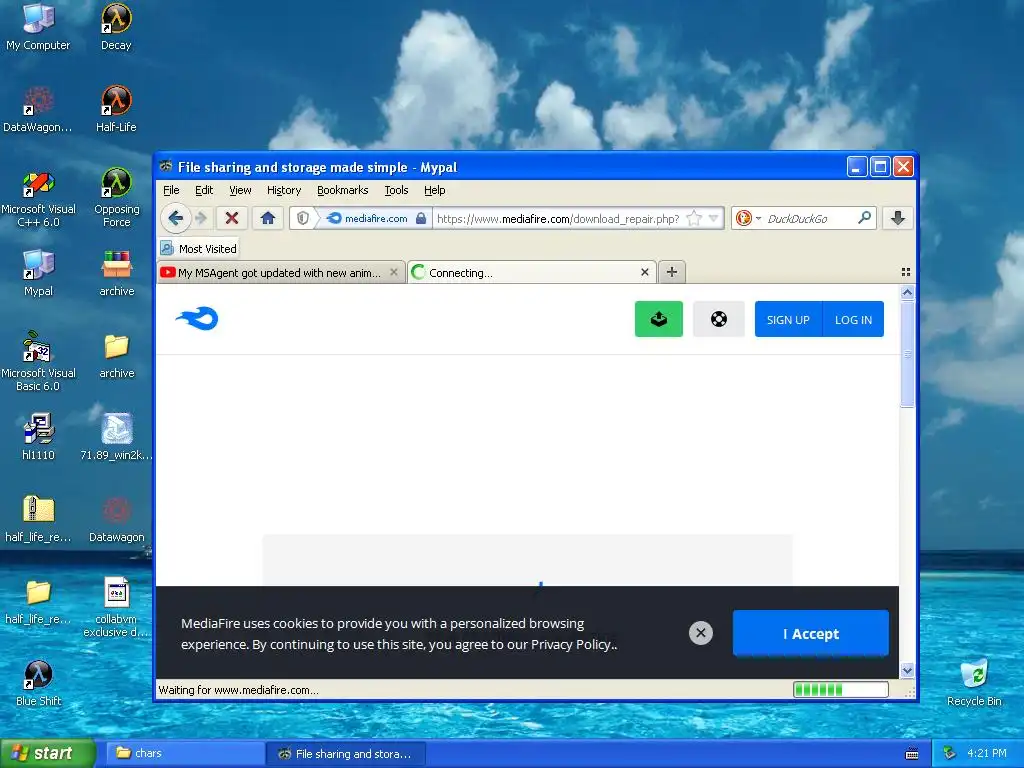Expand the URL history dropdown arrow
The image size is (1024, 768).
[x=714, y=218]
